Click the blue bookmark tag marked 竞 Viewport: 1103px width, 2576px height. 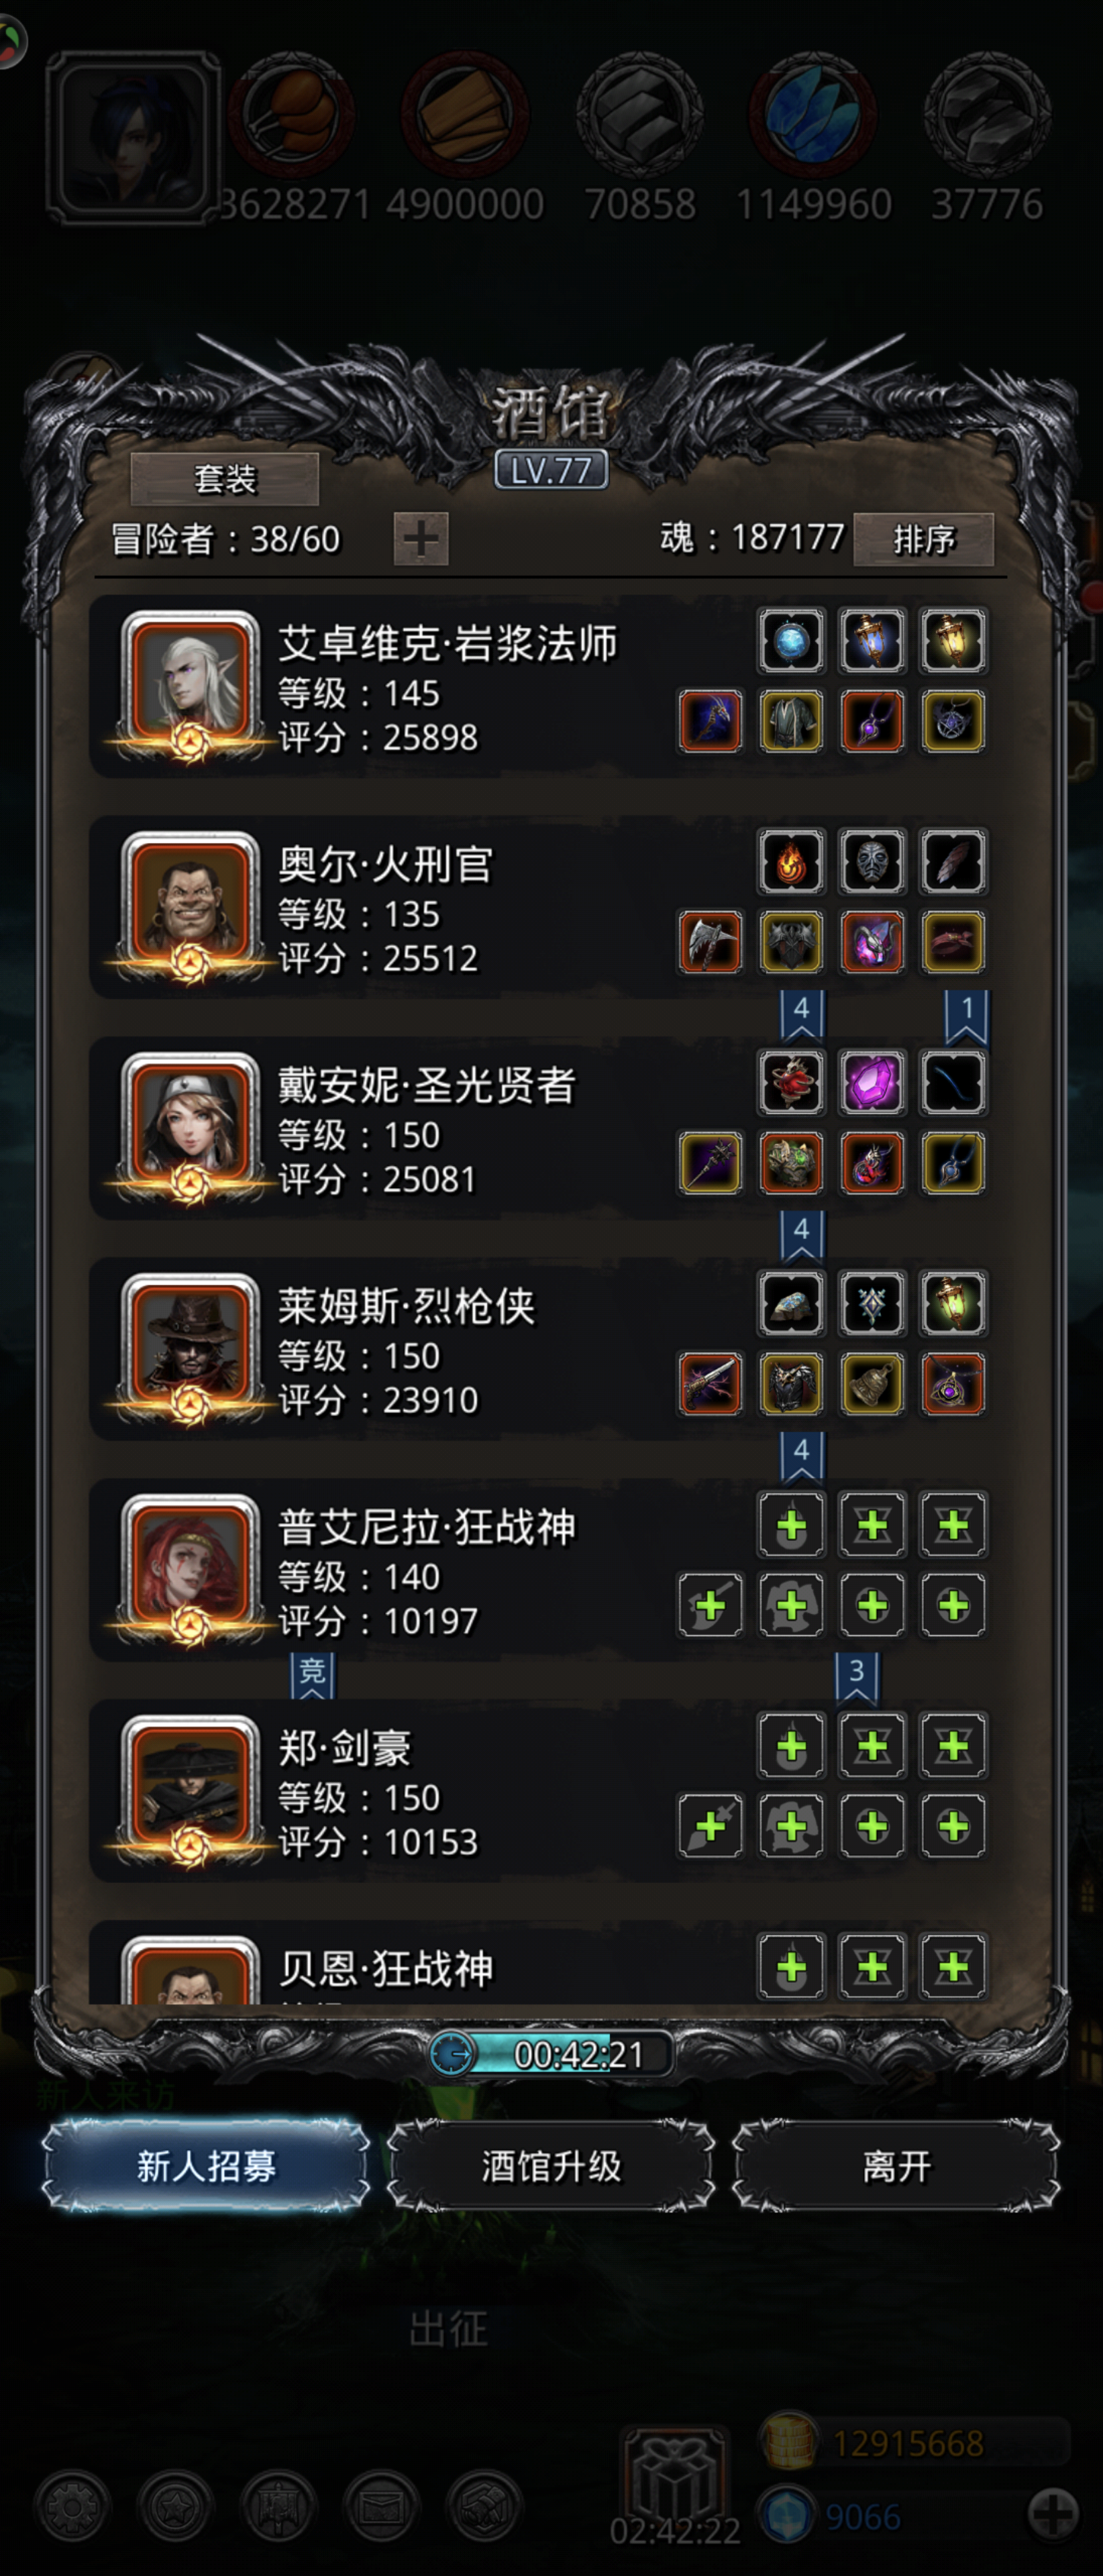coord(312,1675)
